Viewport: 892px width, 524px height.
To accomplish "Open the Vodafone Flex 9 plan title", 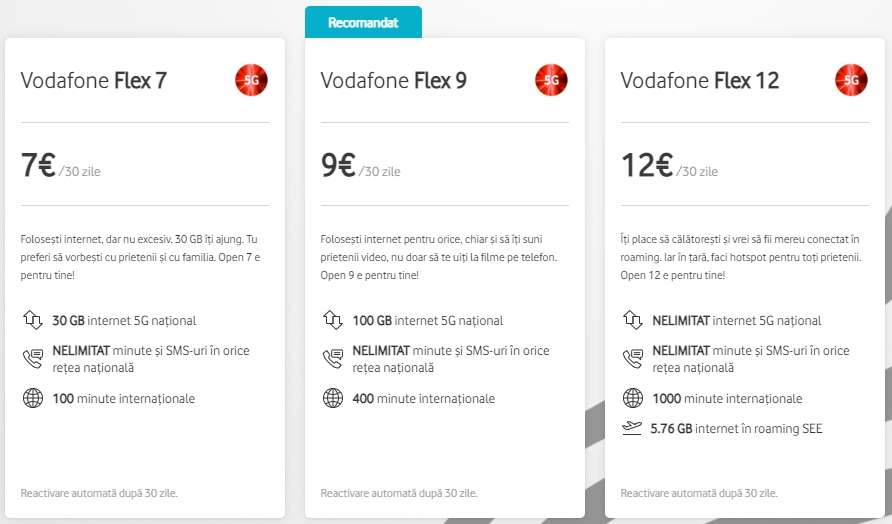I will (x=394, y=80).
